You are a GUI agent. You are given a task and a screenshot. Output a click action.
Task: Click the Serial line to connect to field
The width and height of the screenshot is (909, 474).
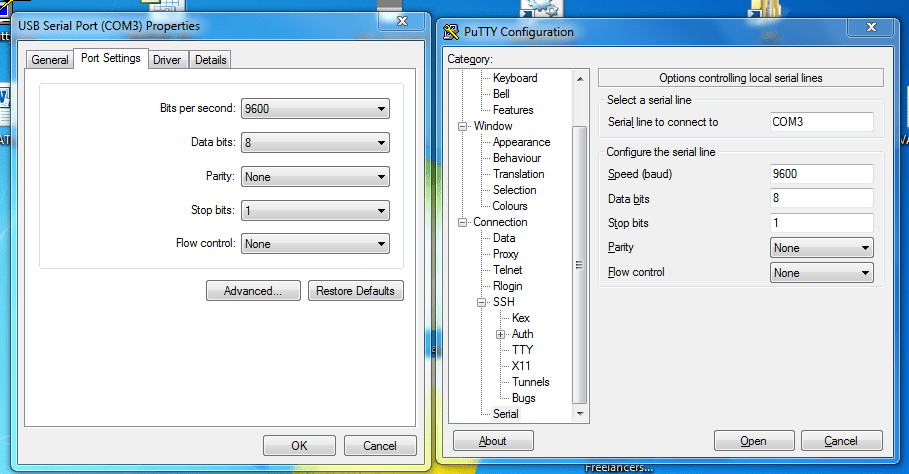point(821,122)
